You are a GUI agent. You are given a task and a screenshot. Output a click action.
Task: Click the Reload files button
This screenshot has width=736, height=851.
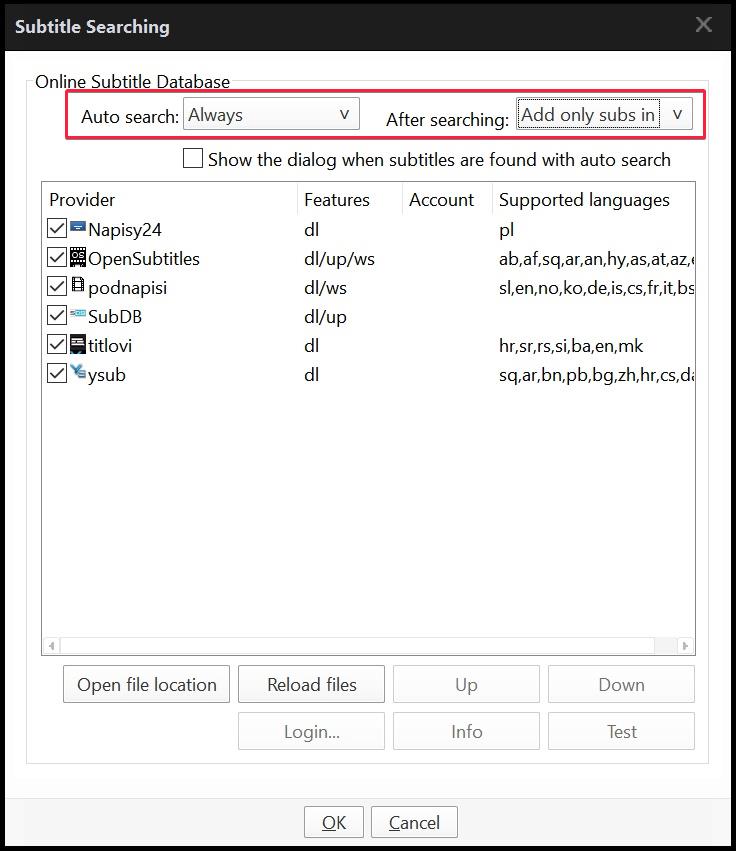(312, 684)
